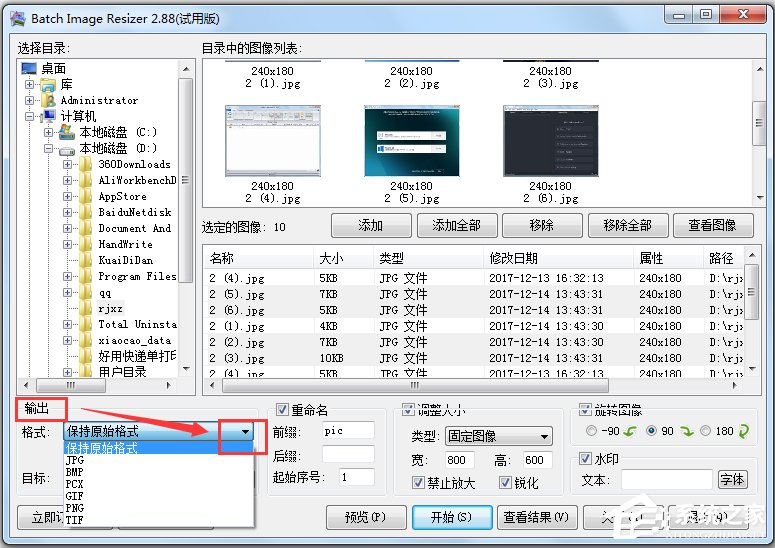The width and height of the screenshot is (775, 548).
Task: Click the local disk C: drive icon
Action: point(67,132)
